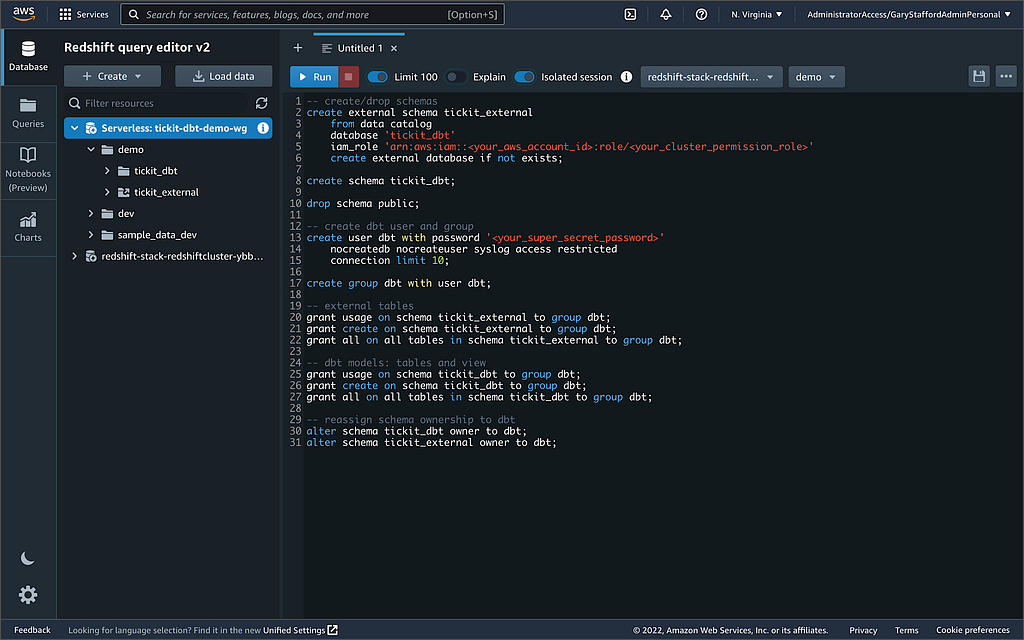This screenshot has width=1024, height=640.
Task: Open the demo database dropdown
Action: (816, 76)
